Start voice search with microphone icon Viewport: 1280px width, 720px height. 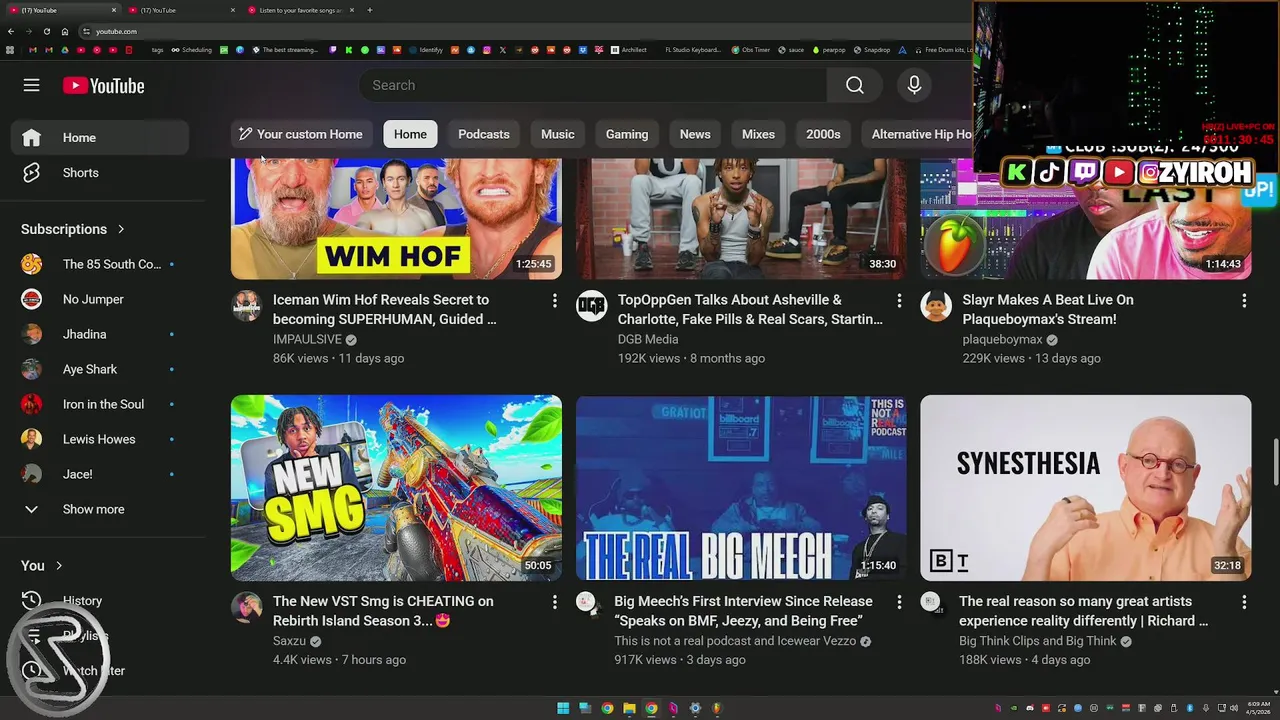[x=914, y=85]
